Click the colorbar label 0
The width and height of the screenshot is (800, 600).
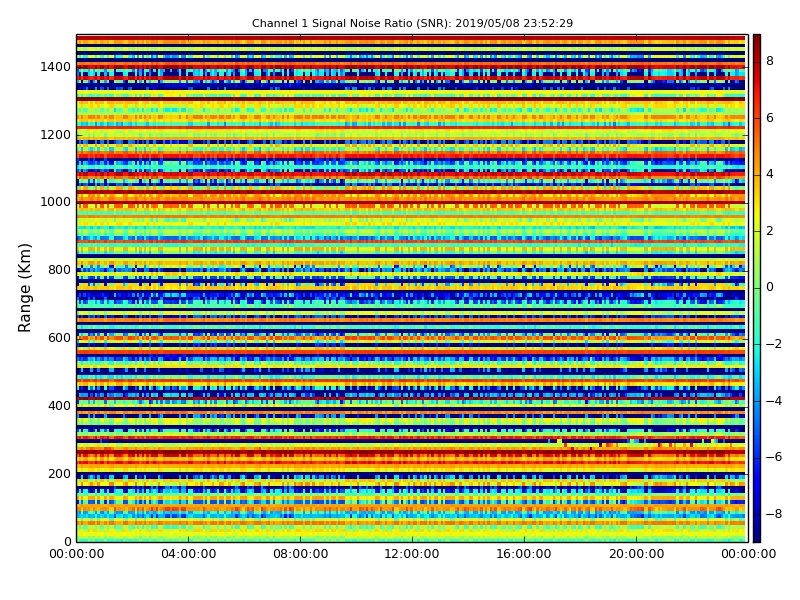coord(770,287)
